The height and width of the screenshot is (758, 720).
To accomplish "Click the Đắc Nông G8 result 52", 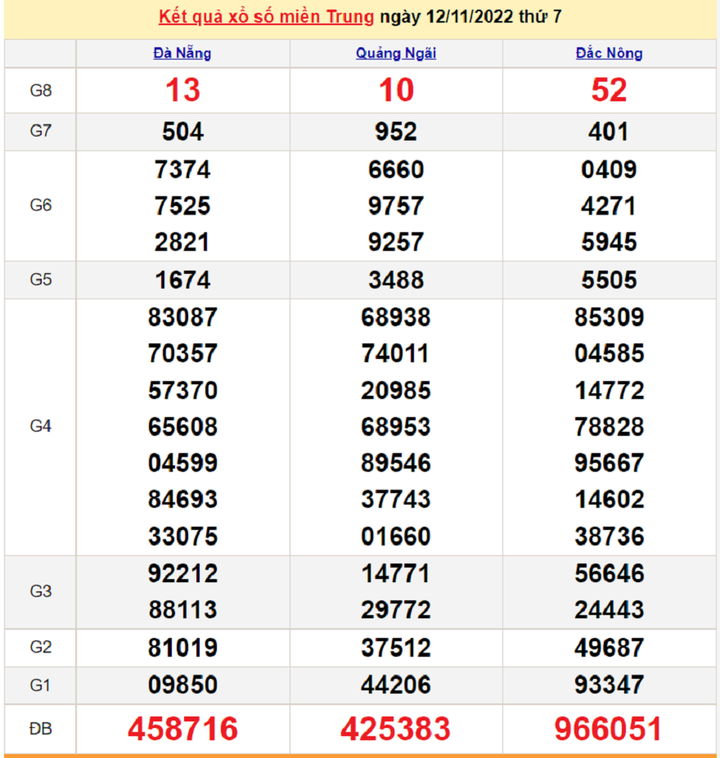I will tap(609, 90).
